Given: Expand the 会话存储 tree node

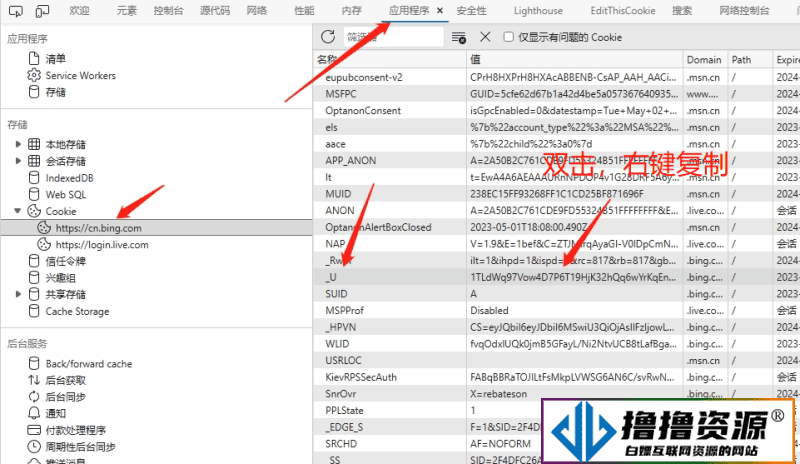Looking at the screenshot, I should pyautogui.click(x=18, y=161).
